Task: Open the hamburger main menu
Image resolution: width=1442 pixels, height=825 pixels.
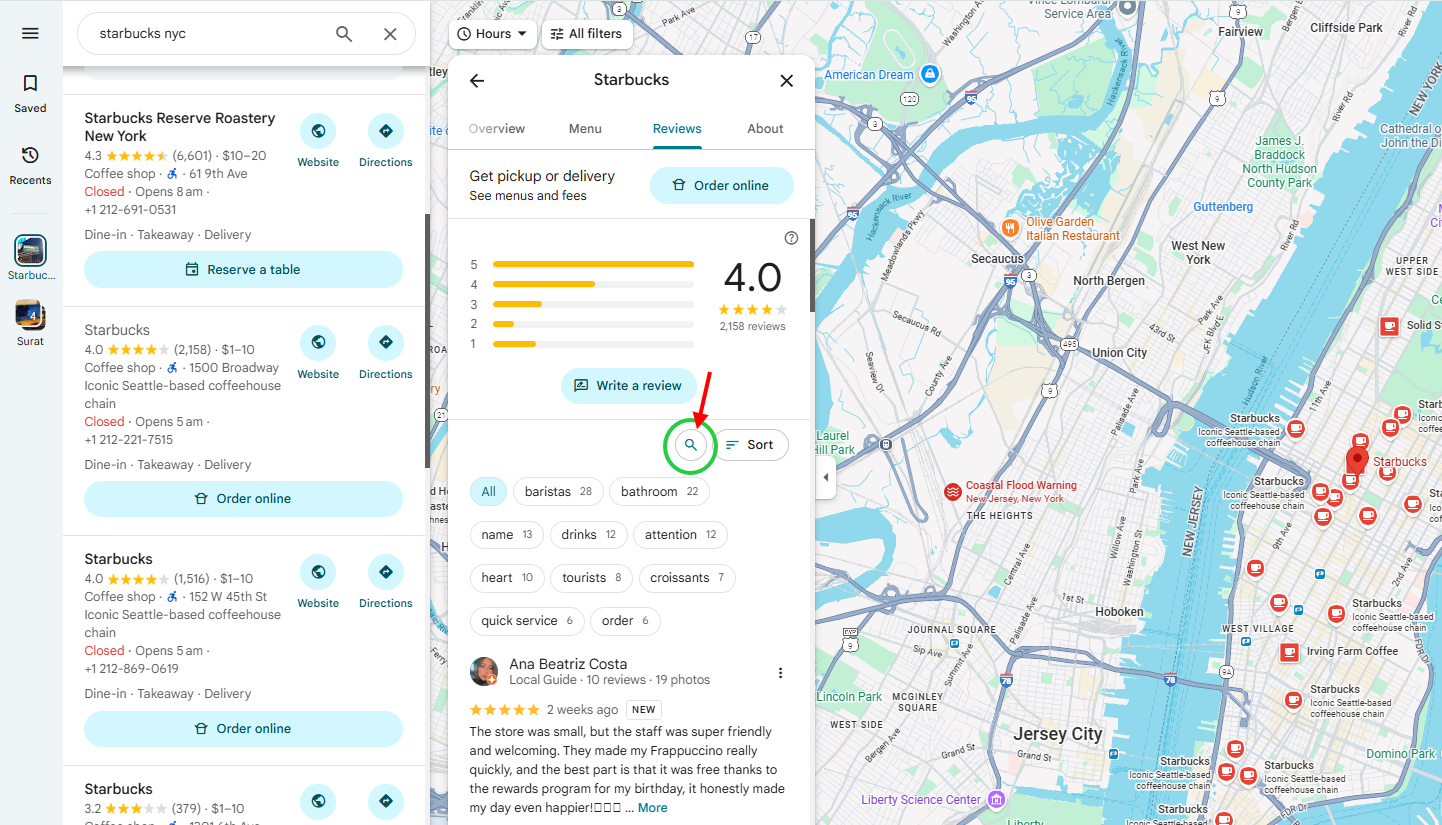Action: (30, 33)
